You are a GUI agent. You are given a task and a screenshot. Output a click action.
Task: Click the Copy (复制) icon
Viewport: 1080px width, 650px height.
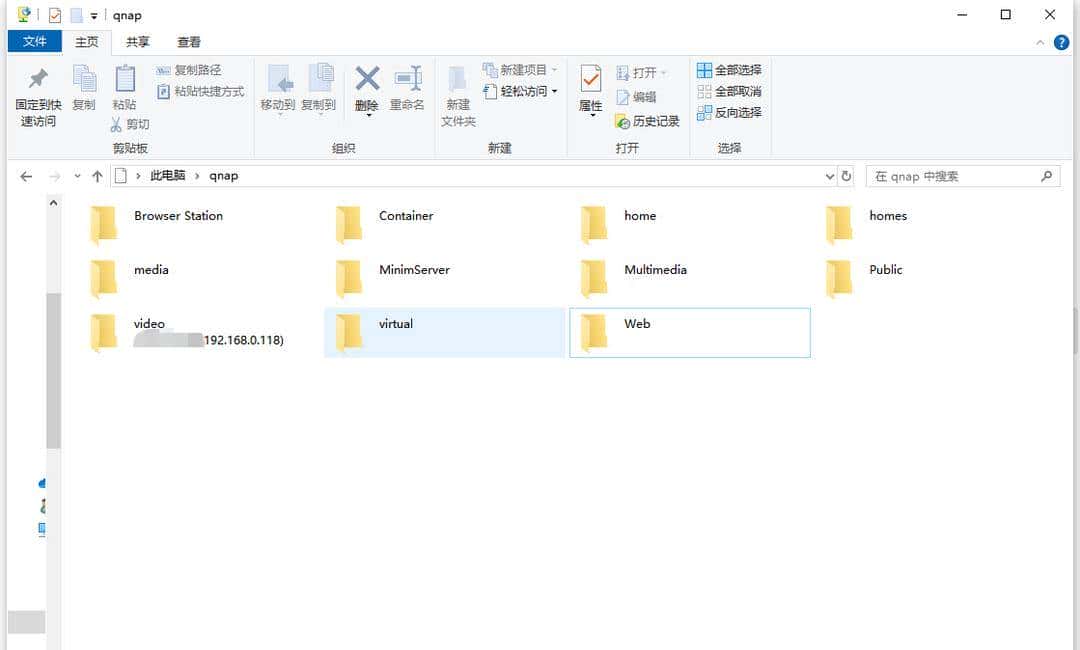pyautogui.click(x=85, y=90)
